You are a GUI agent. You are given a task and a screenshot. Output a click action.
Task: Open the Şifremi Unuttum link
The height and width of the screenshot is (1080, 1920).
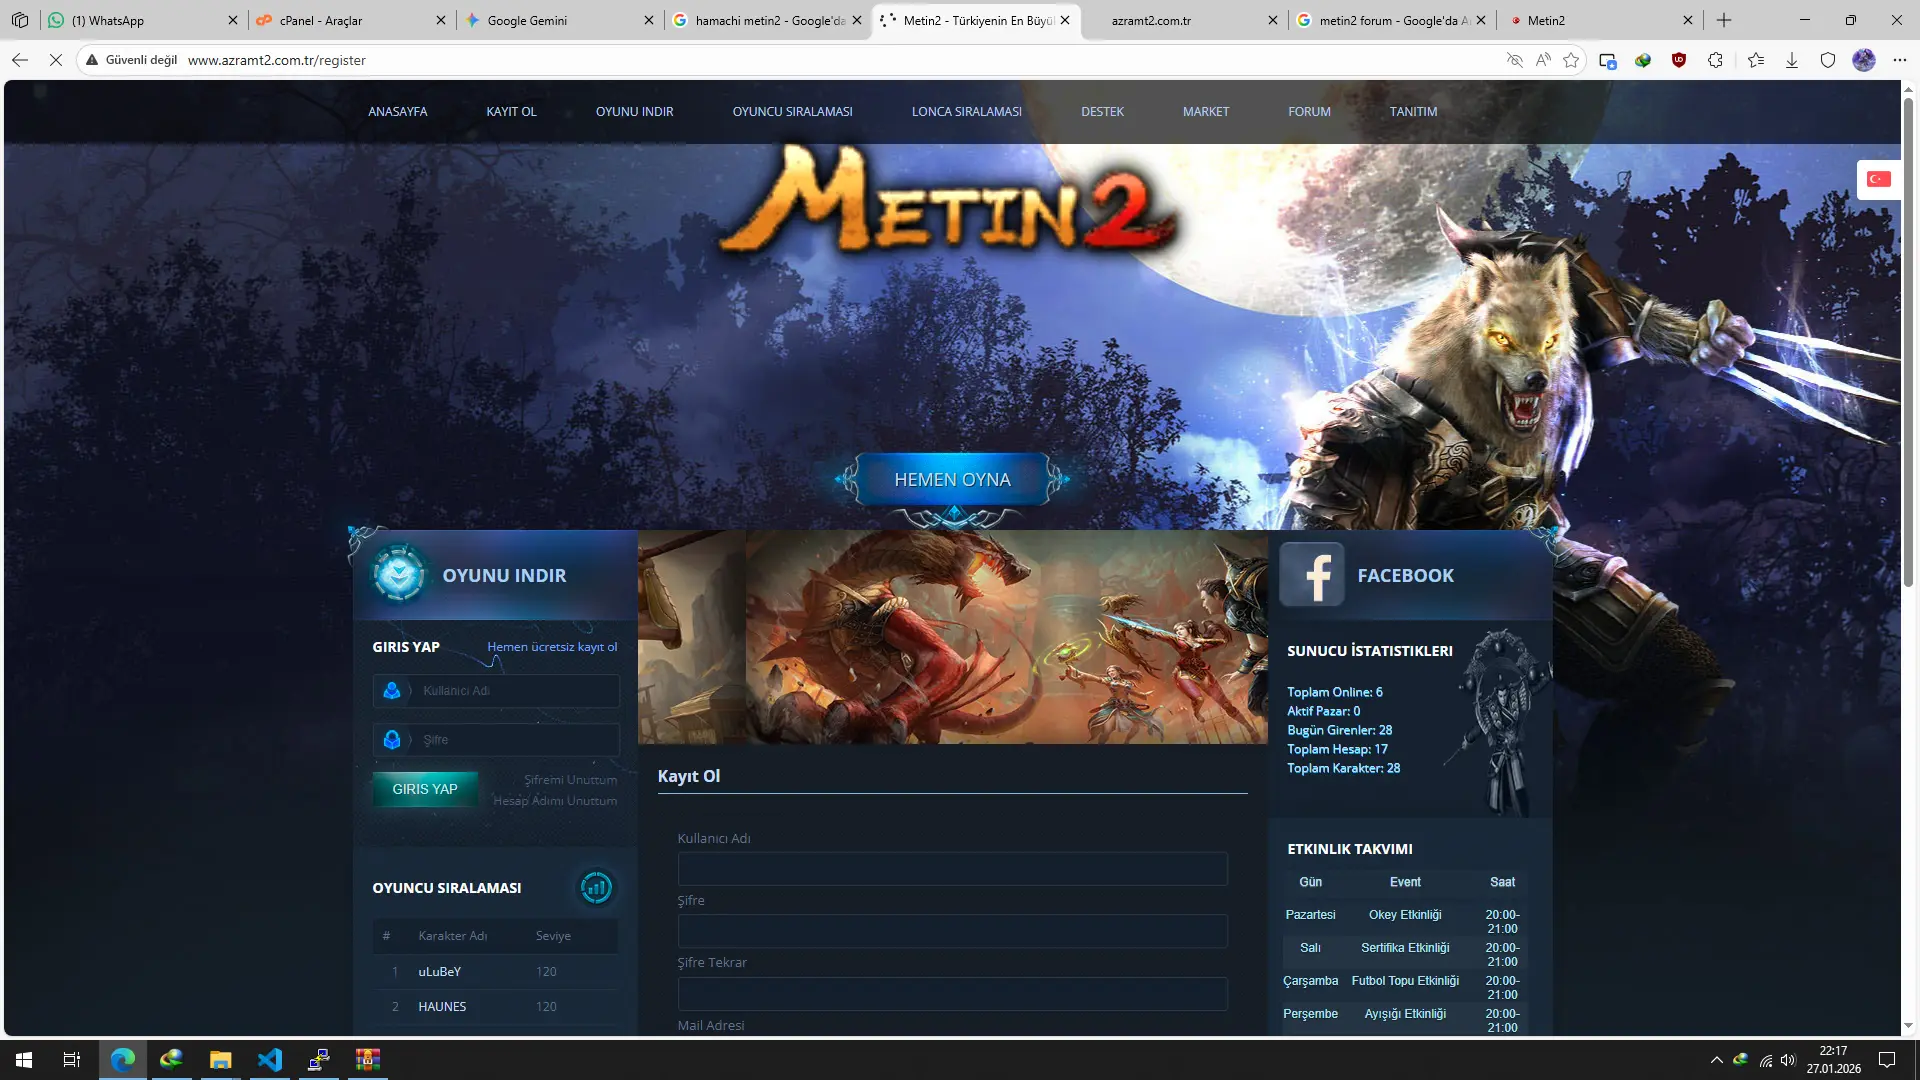point(570,780)
